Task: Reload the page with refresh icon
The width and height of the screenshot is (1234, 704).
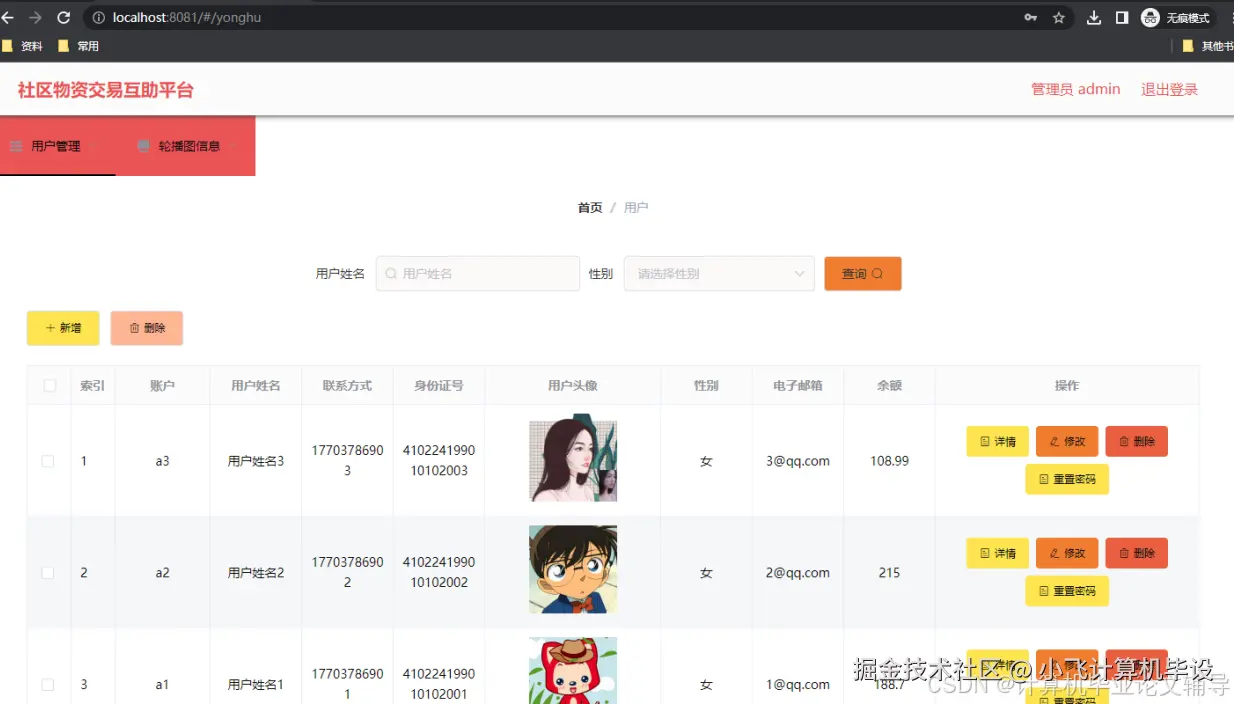Action: click(x=64, y=18)
